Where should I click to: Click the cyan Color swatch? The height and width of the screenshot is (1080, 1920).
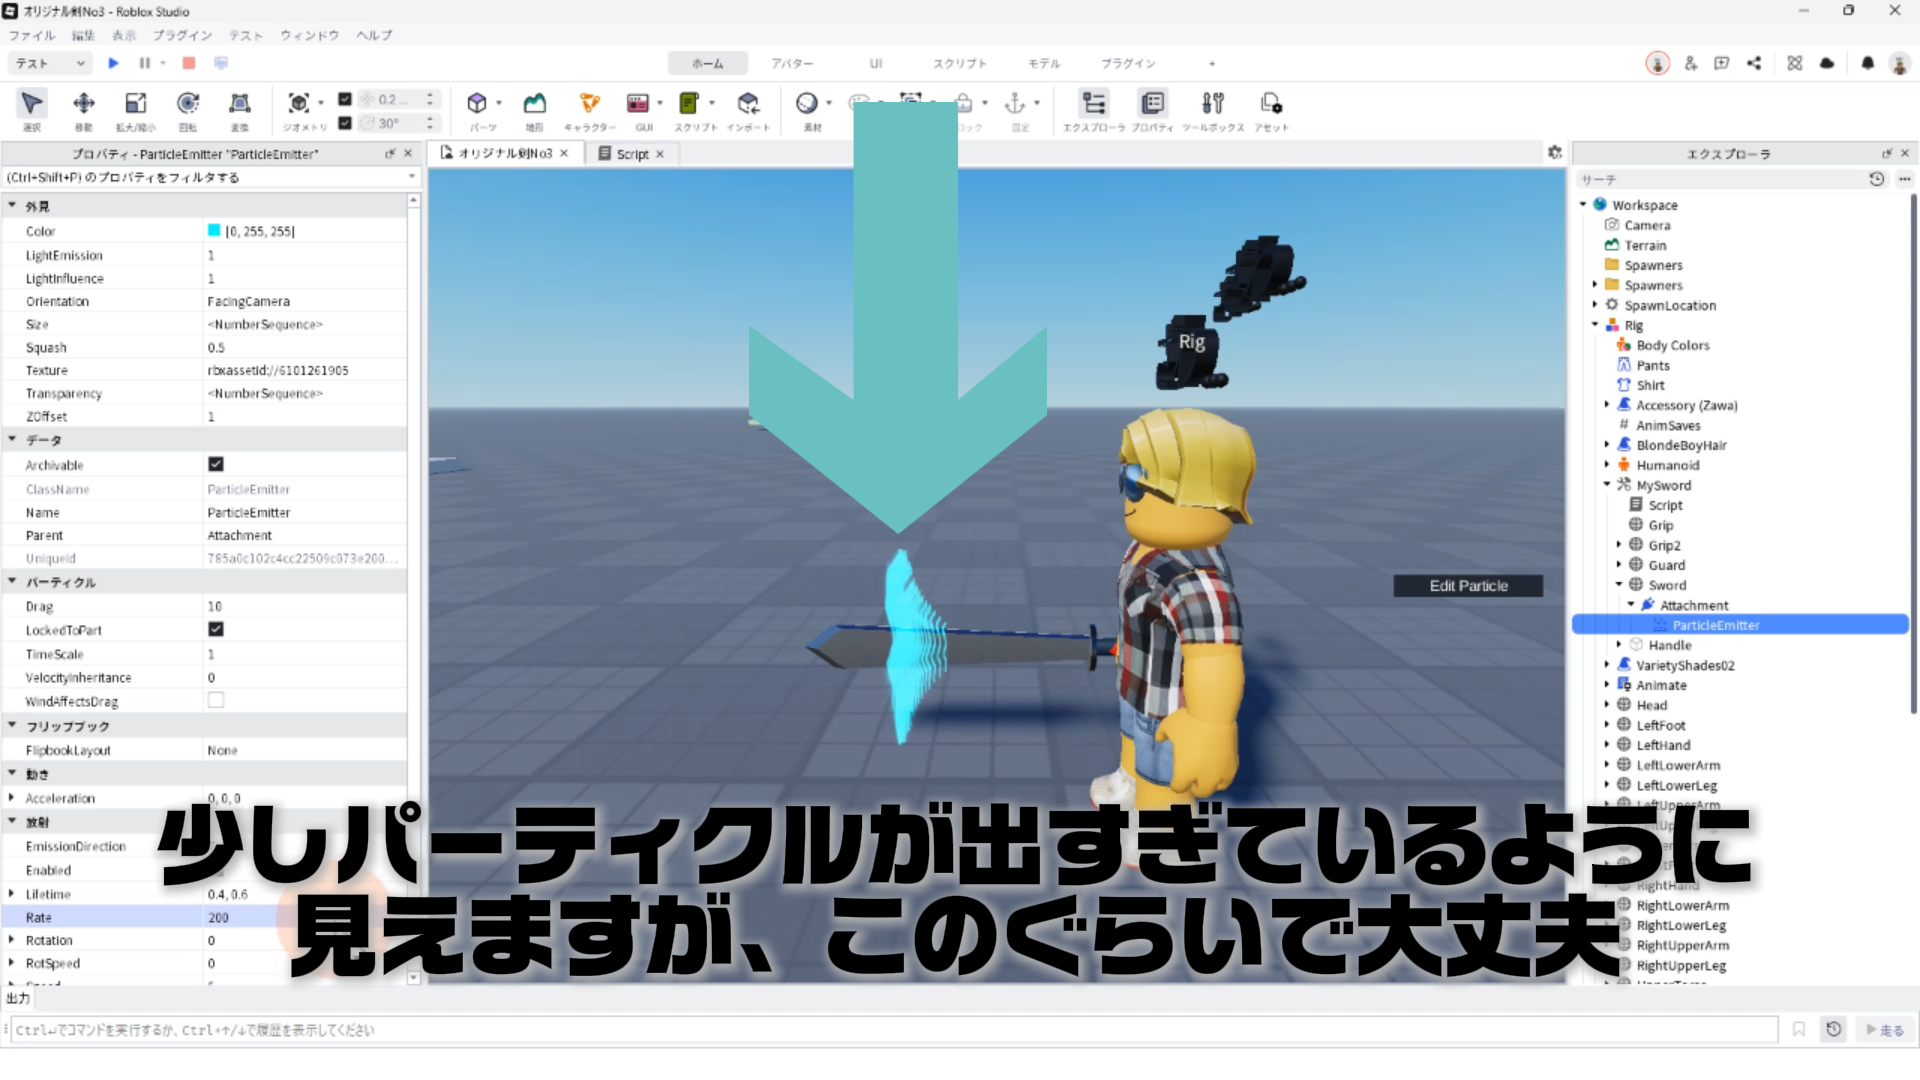[213, 231]
